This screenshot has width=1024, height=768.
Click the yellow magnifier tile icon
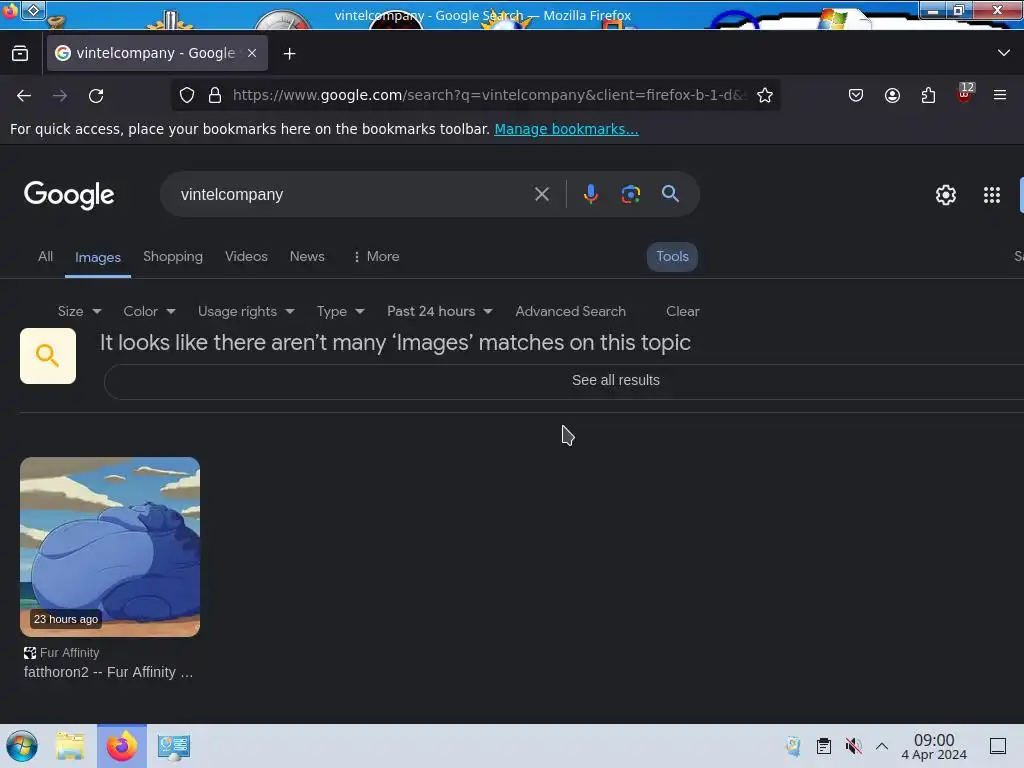click(x=48, y=356)
